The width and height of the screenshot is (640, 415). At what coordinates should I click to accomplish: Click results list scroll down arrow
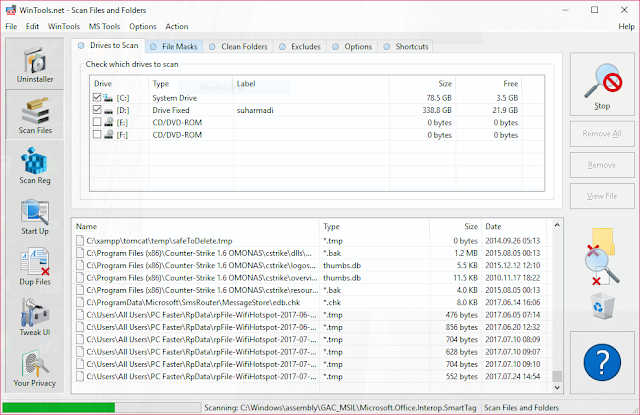pyautogui.click(x=557, y=388)
